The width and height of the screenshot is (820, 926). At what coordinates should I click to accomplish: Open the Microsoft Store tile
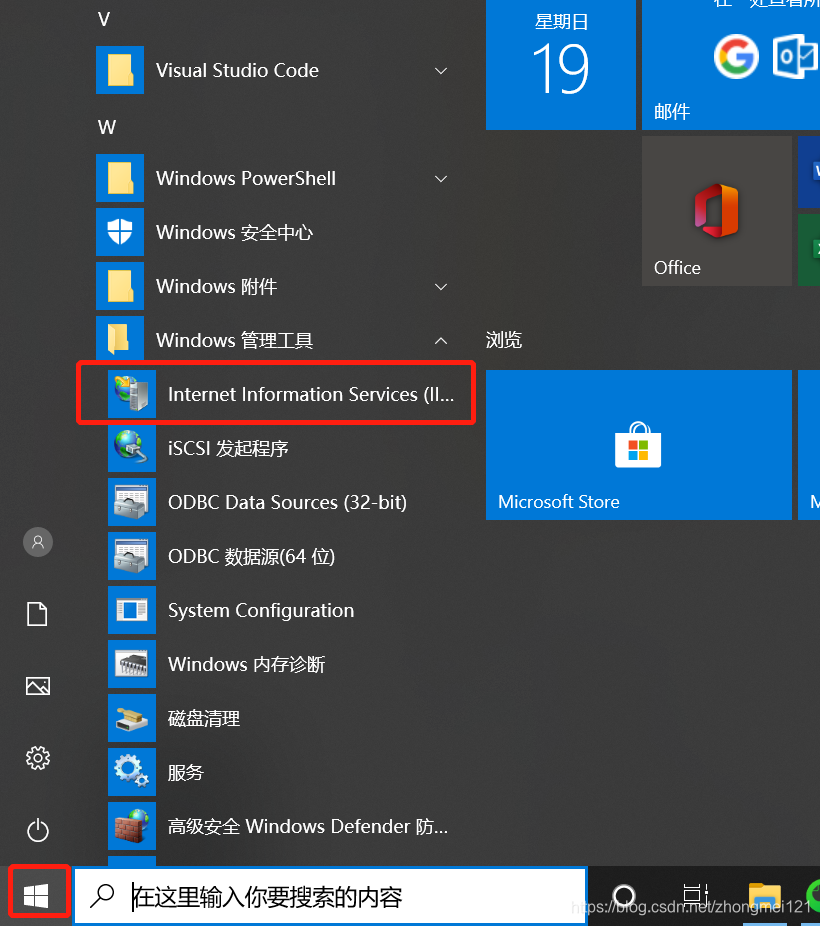(638, 444)
